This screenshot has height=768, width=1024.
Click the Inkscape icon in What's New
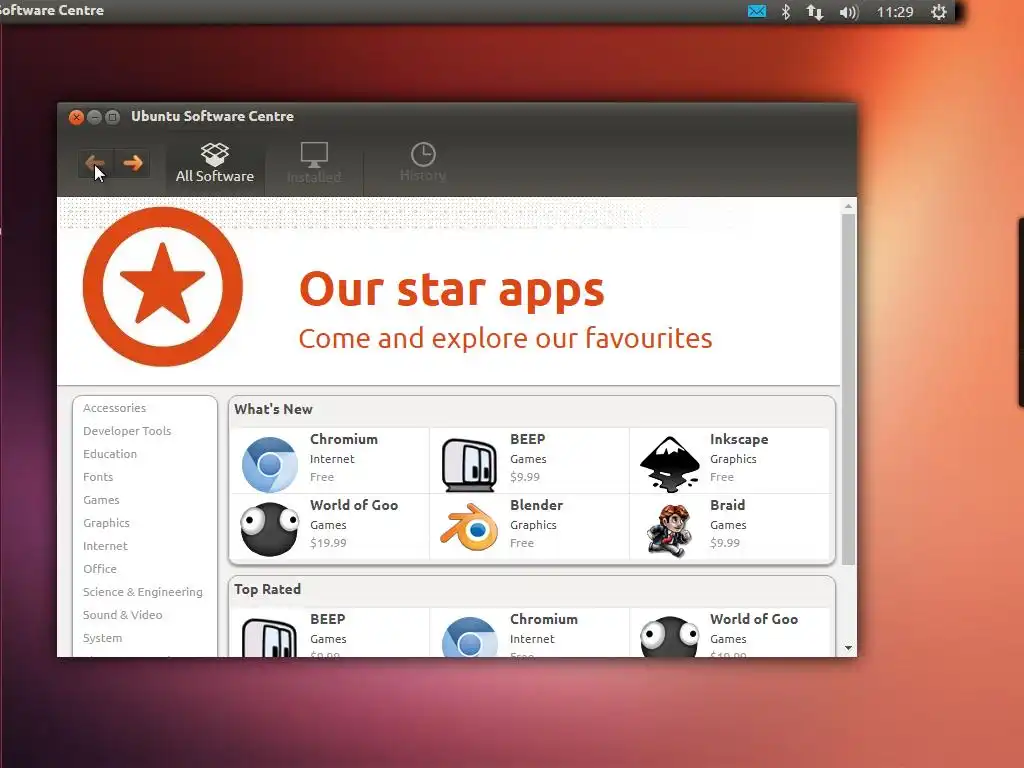click(669, 464)
